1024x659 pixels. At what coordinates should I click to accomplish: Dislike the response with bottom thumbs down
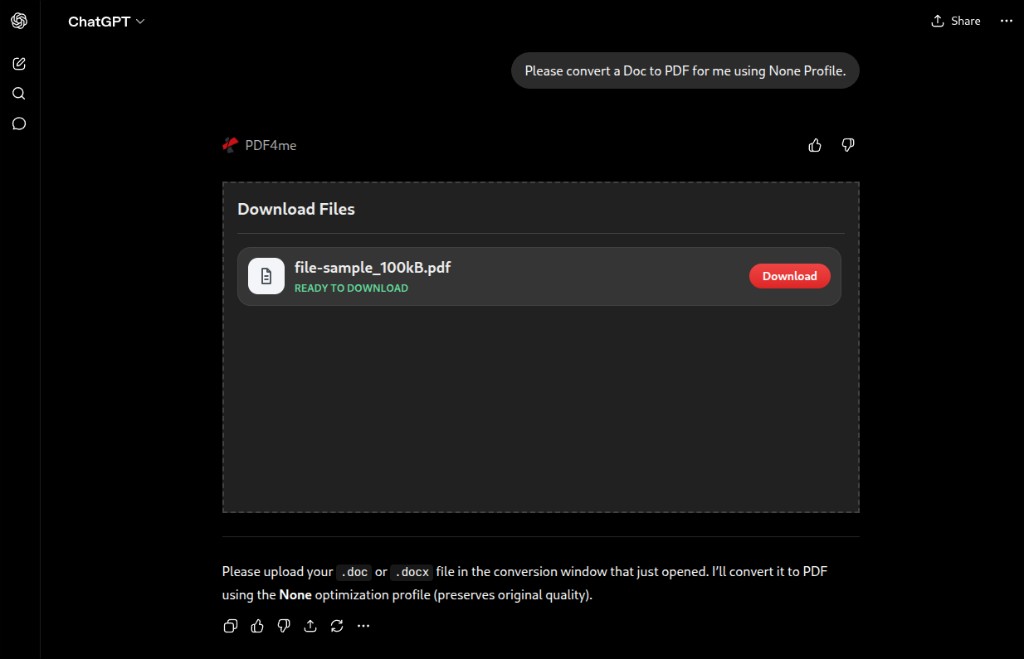coord(283,626)
